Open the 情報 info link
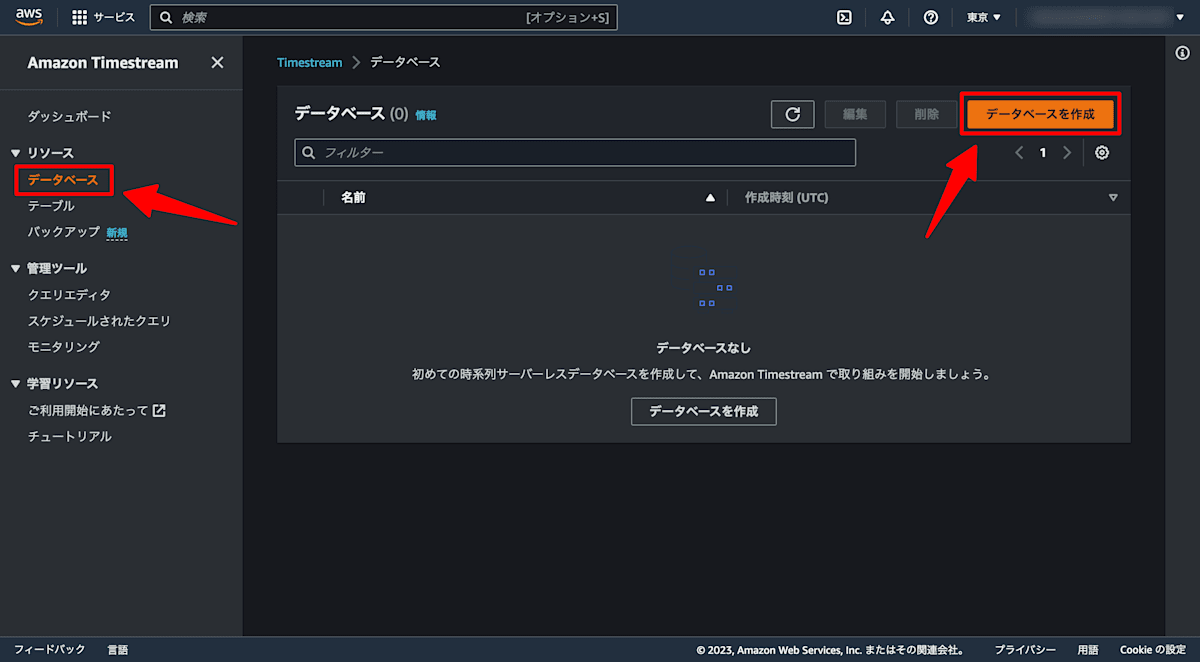 (x=426, y=115)
